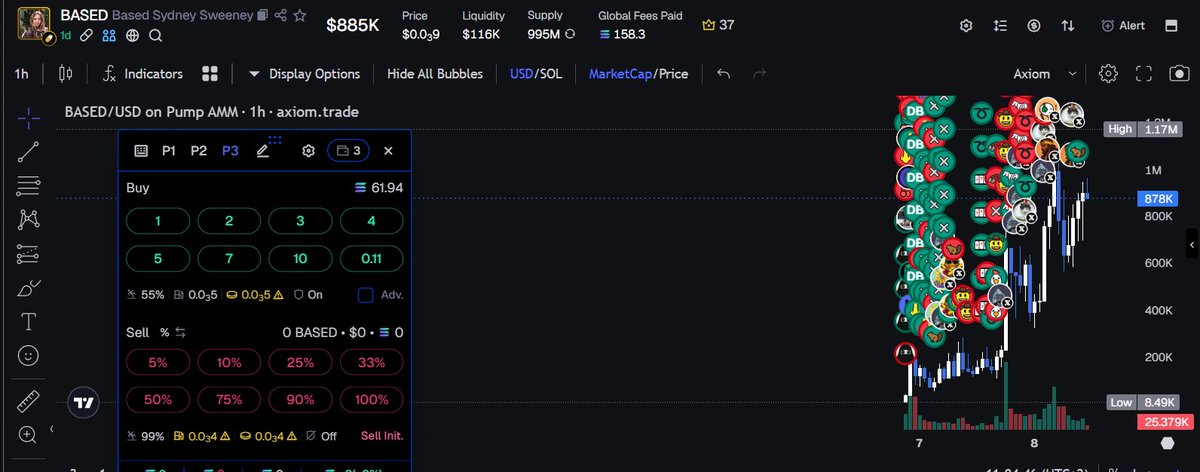Screen dimensions: 1200x472
Task: Select the text annotation tool
Action: click(29, 322)
